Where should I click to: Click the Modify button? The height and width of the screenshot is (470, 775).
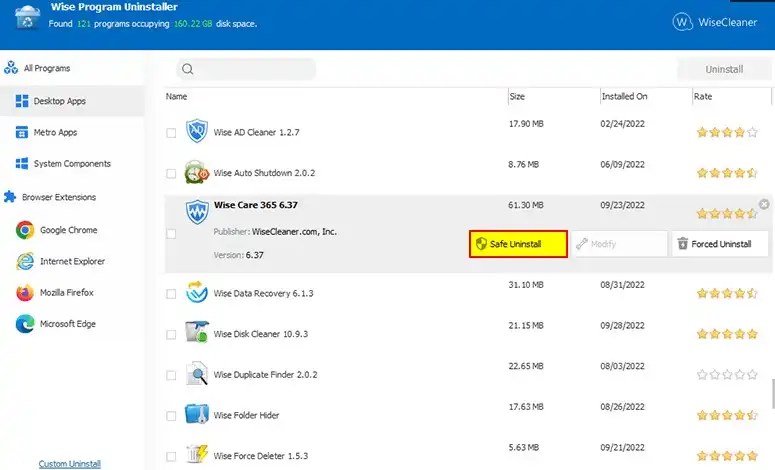(619, 244)
